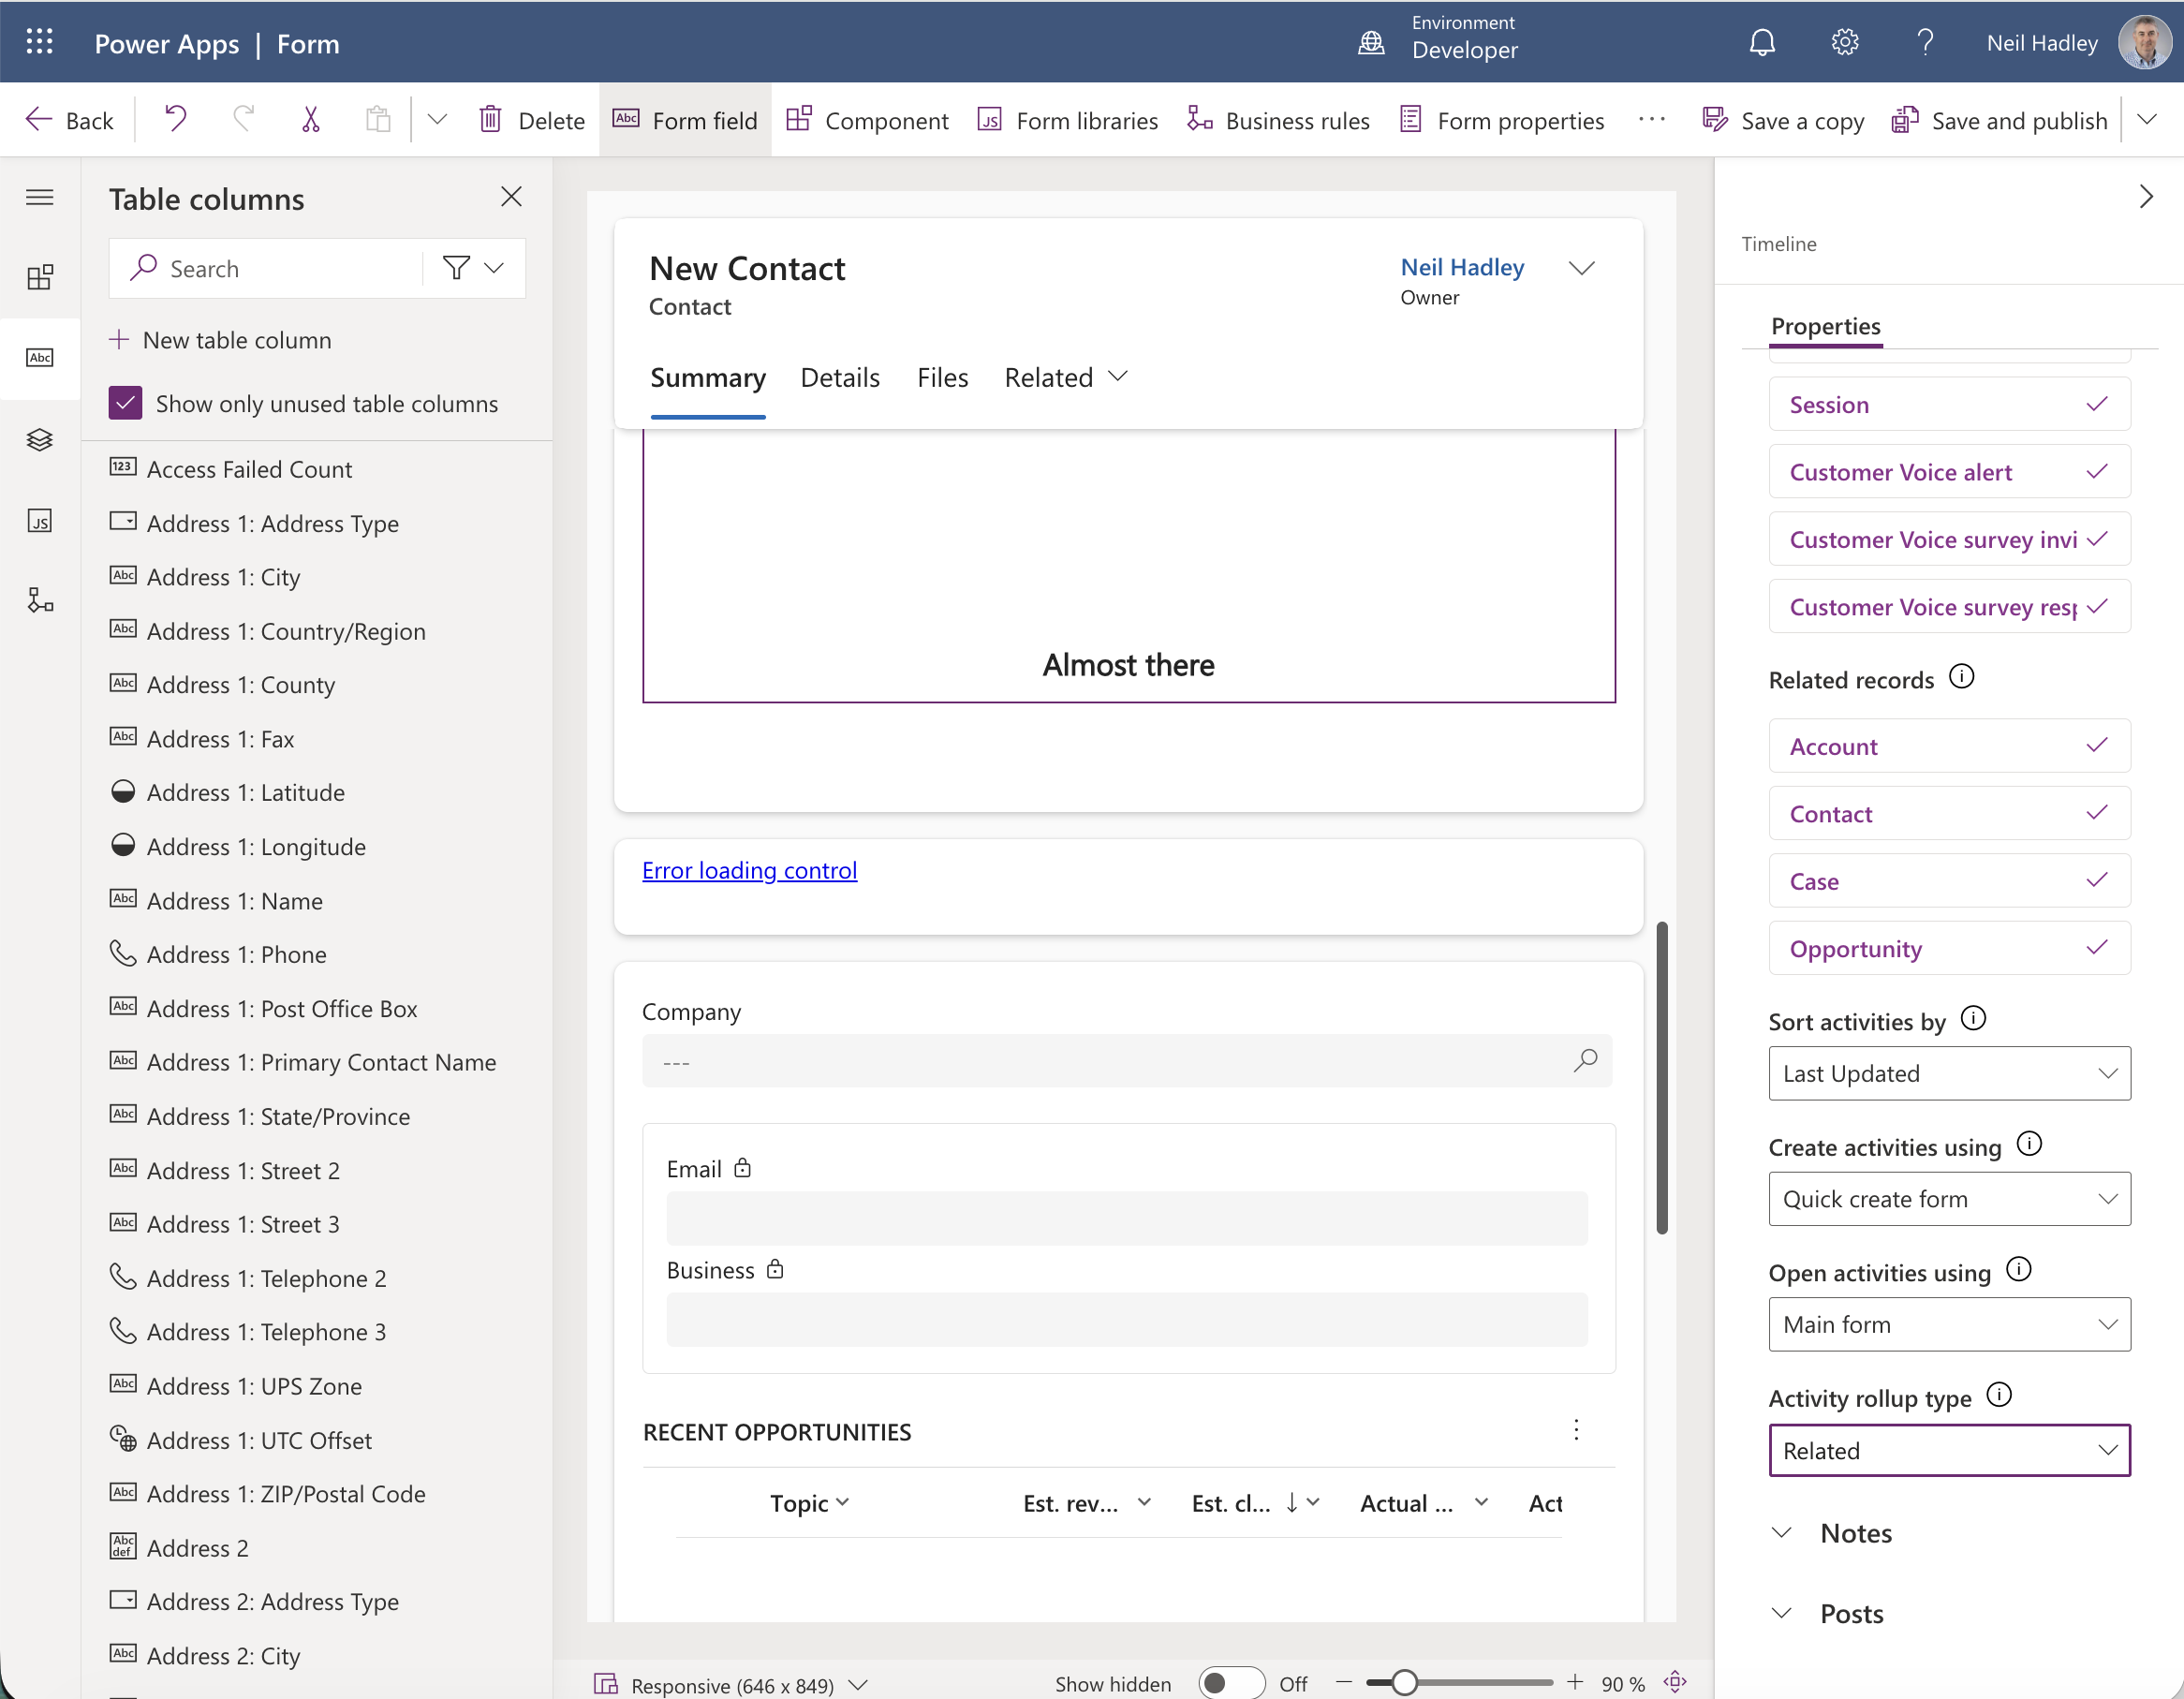Open the Open activities using dropdown
The image size is (2184, 1699).
pyautogui.click(x=1949, y=1324)
